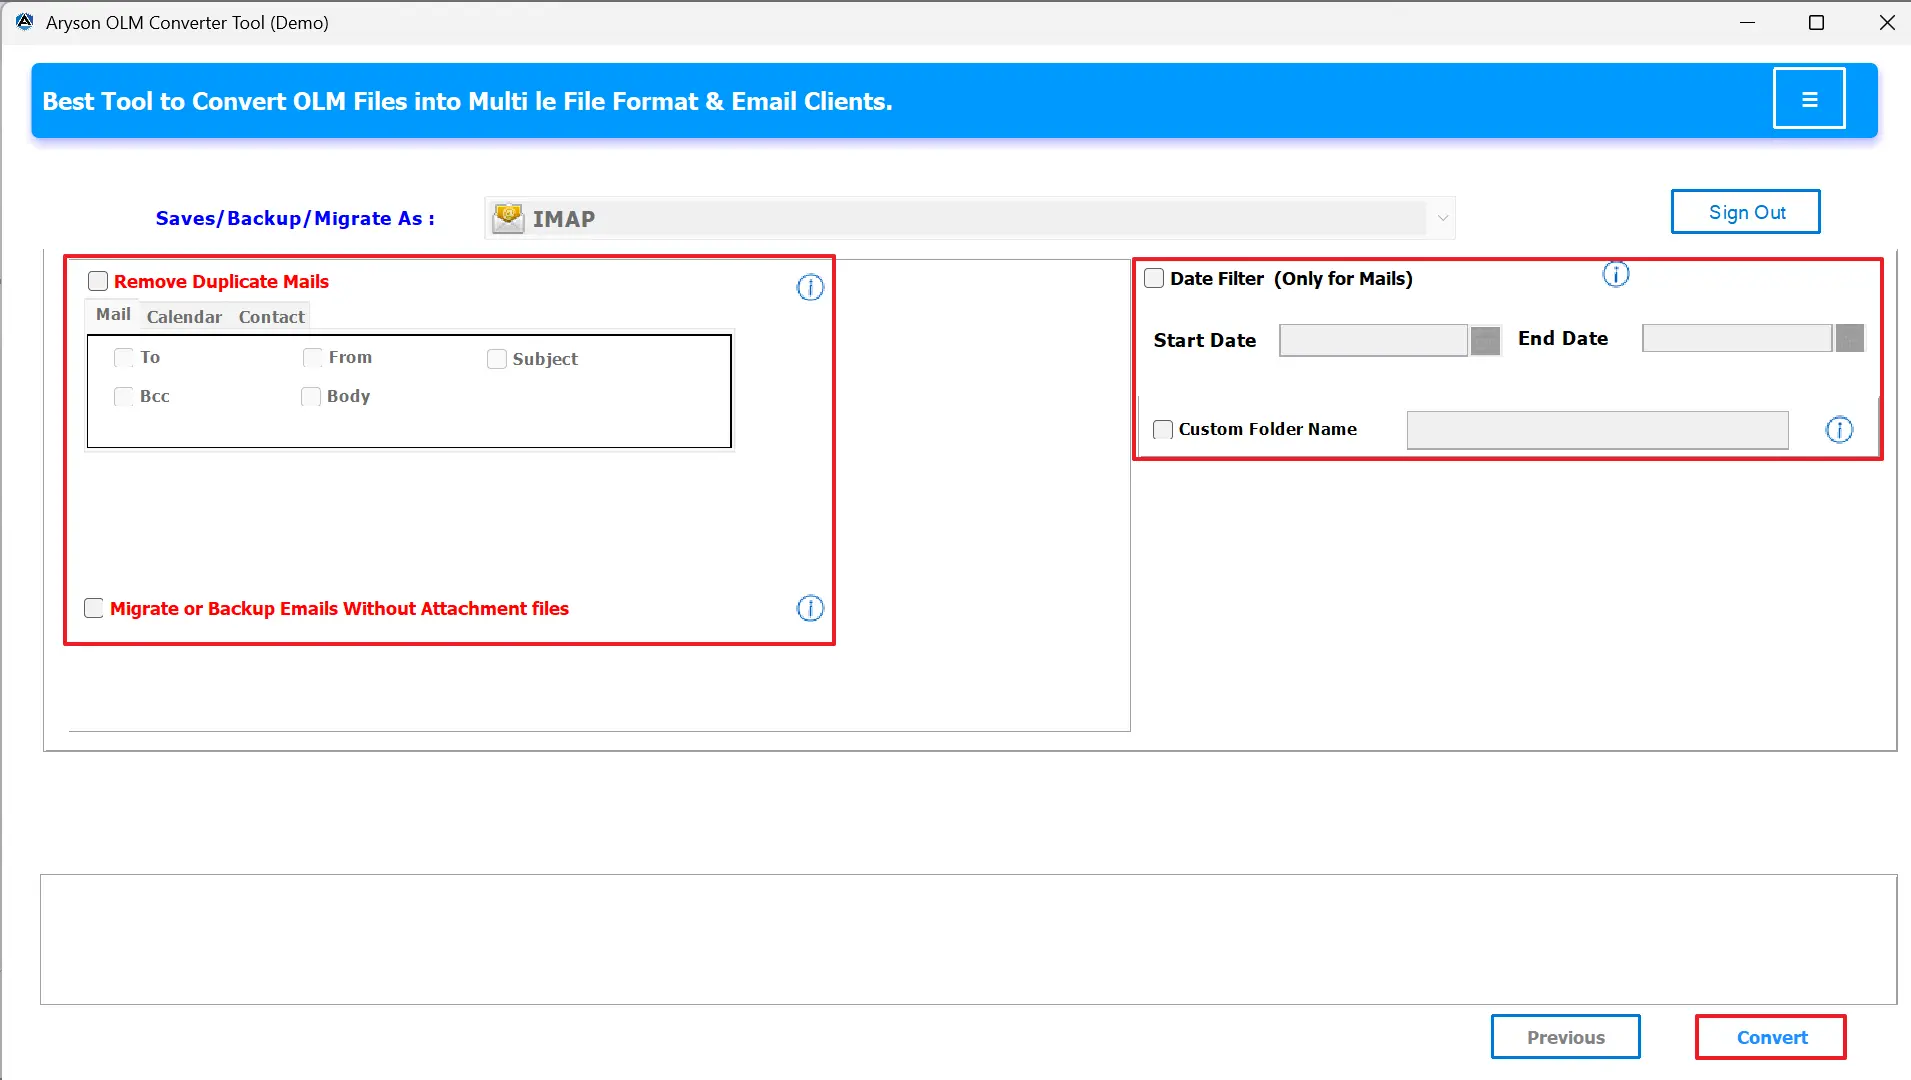
Task: Click info icon next to Date Filter
Action: (x=1615, y=273)
